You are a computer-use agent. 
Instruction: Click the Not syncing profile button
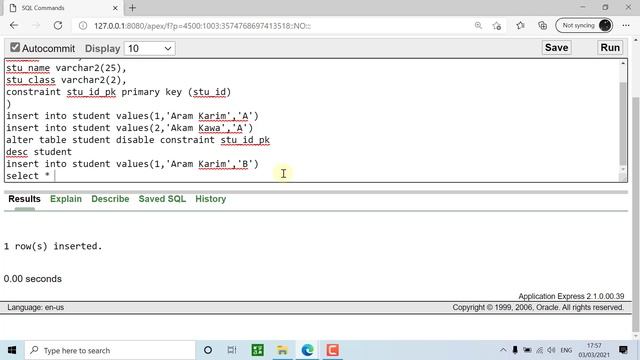[x=584, y=25]
